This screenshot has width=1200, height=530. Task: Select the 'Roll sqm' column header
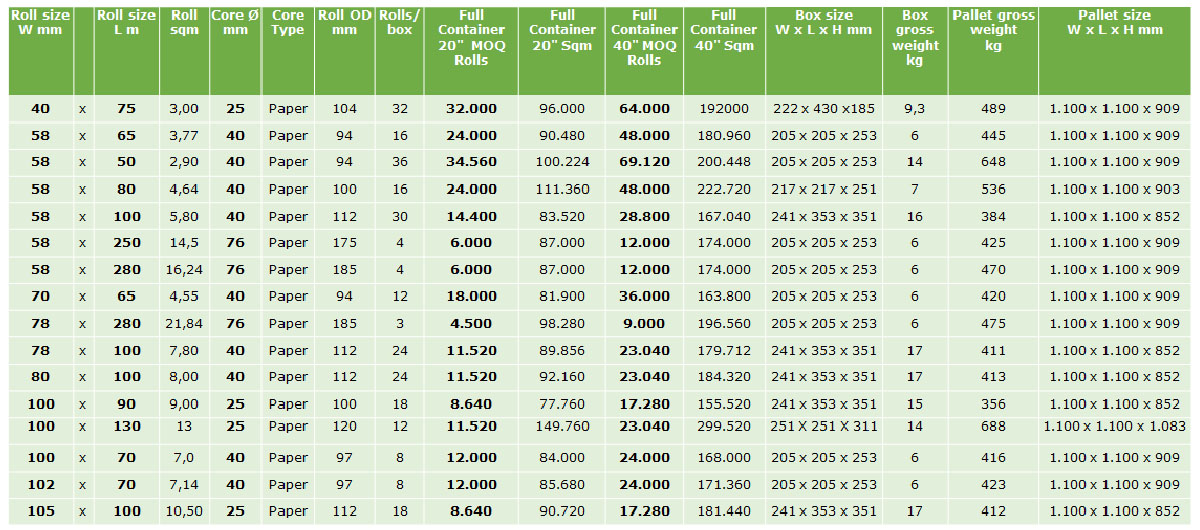184,23
